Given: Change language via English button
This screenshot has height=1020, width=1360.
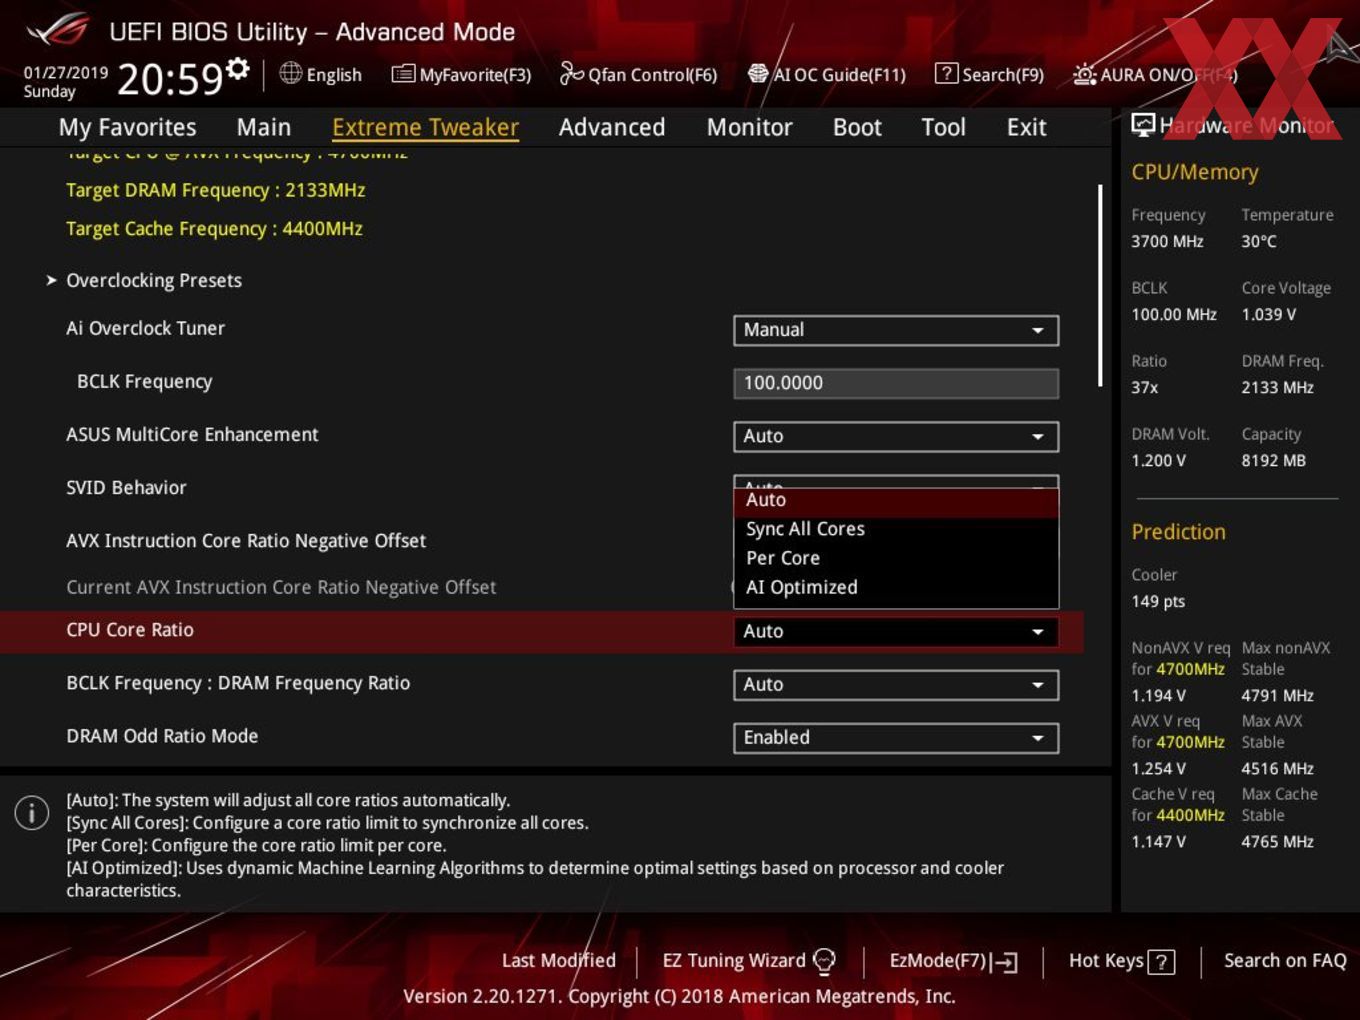Looking at the screenshot, I should tap(320, 74).
